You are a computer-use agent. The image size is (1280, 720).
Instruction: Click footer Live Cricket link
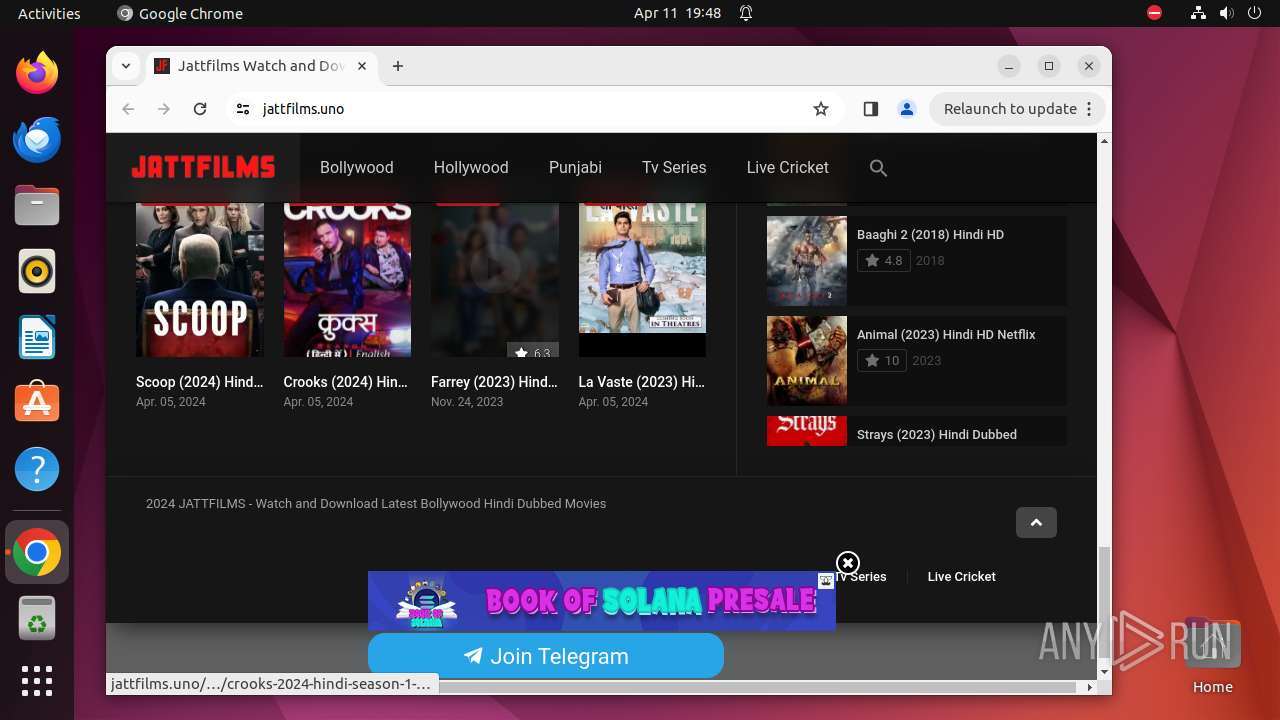(x=961, y=577)
